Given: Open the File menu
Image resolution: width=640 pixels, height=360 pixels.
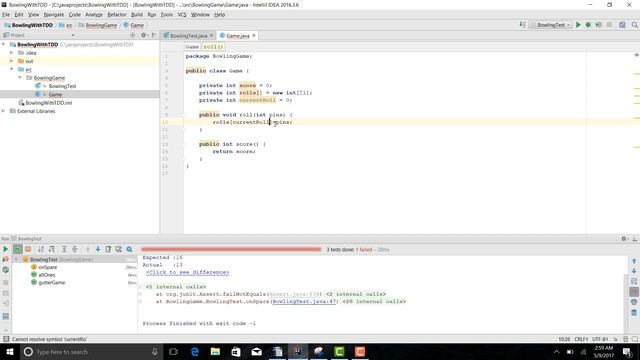Looking at the screenshot, I should coord(6,15).
